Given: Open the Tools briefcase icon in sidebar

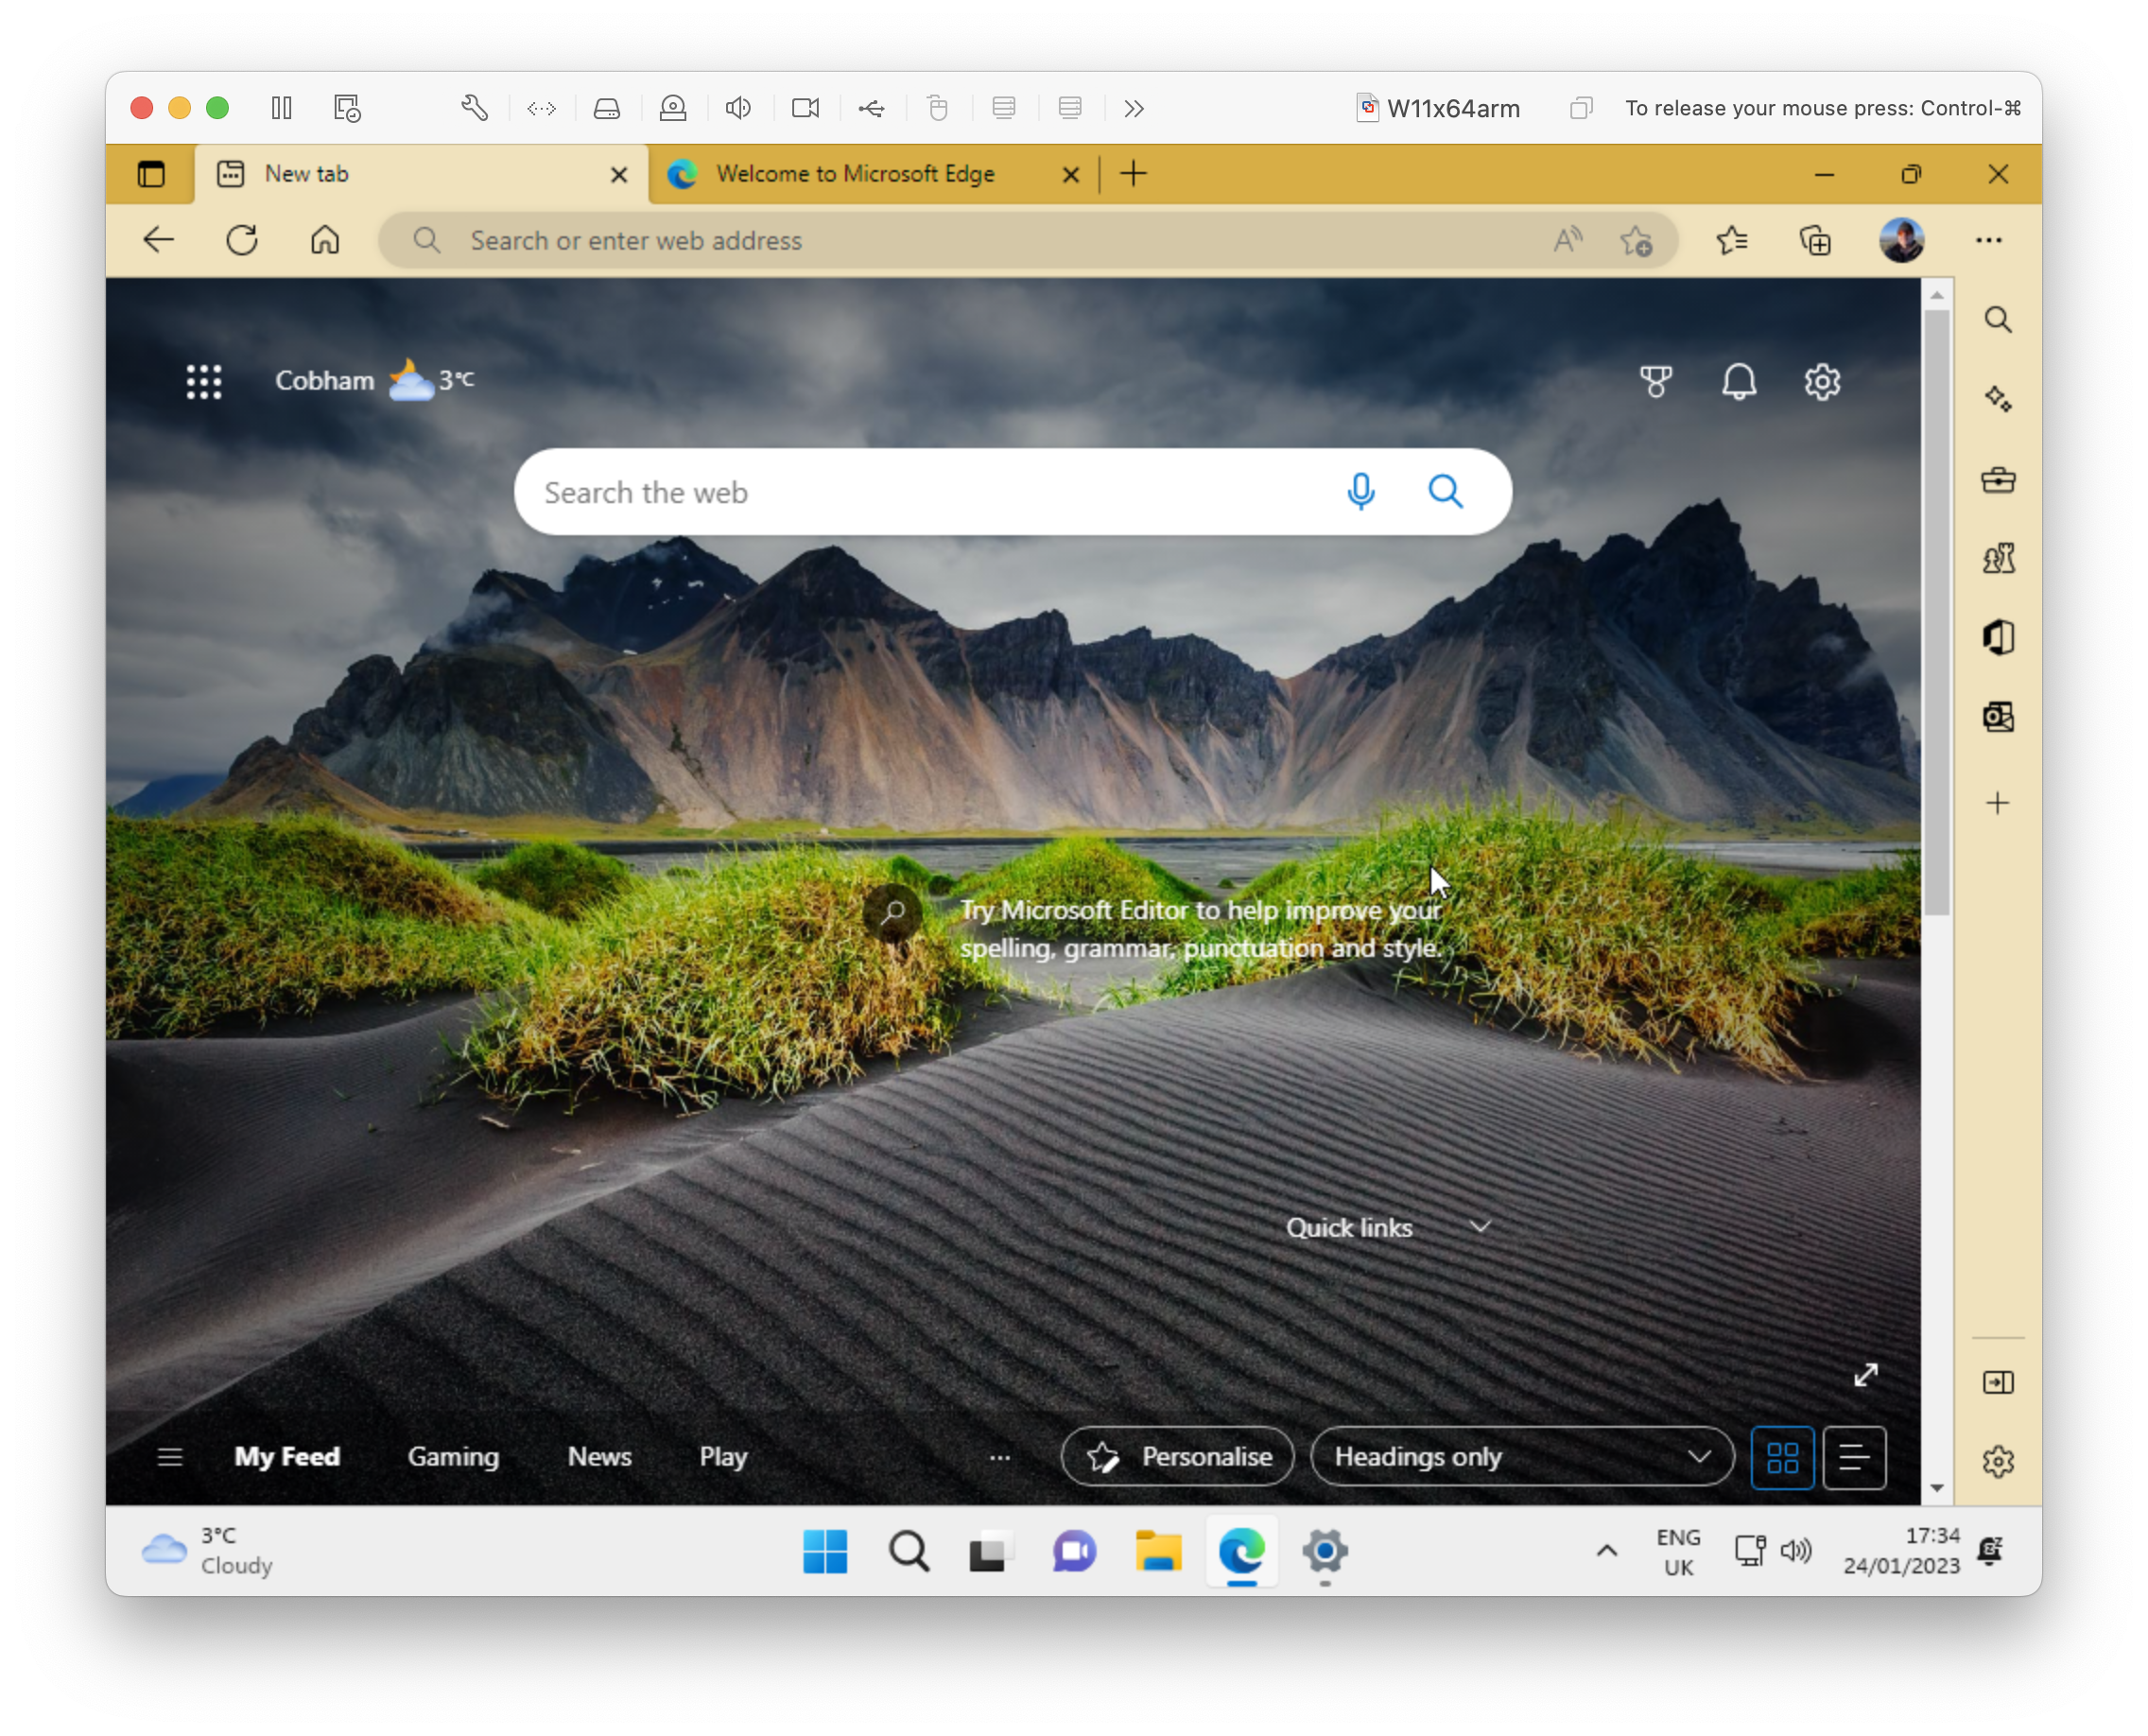Looking at the screenshot, I should [1997, 479].
